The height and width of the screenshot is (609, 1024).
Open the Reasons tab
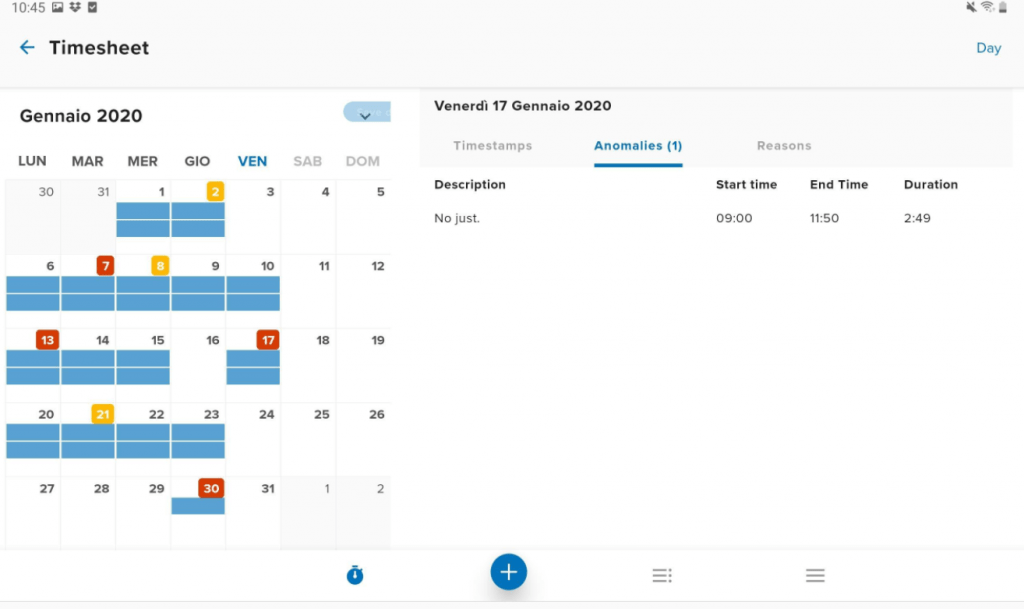coord(783,145)
